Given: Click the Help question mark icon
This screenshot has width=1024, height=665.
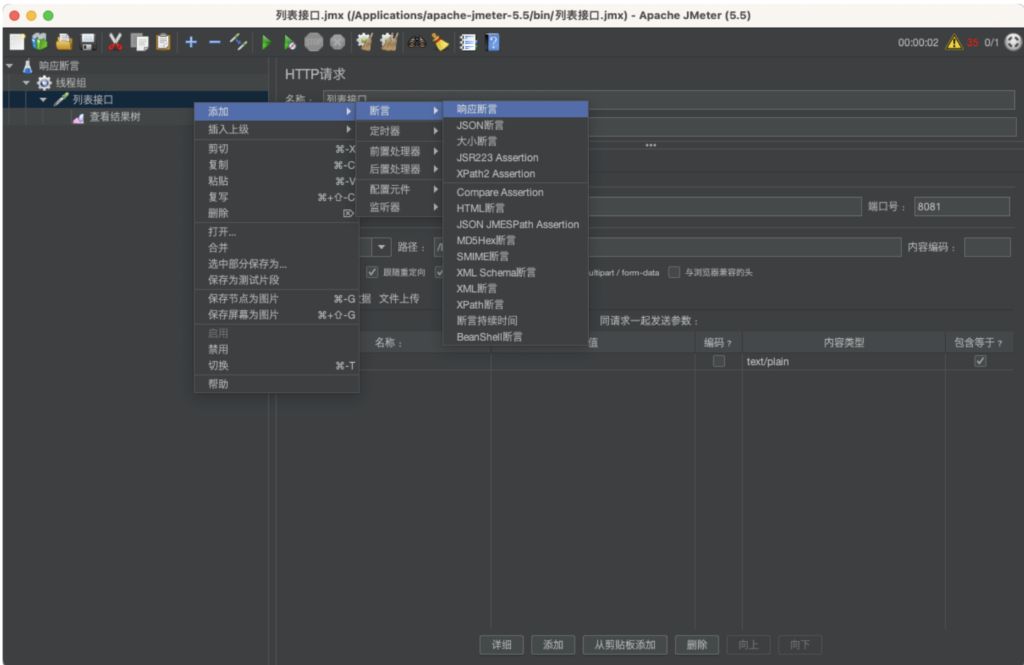Looking at the screenshot, I should (x=493, y=42).
